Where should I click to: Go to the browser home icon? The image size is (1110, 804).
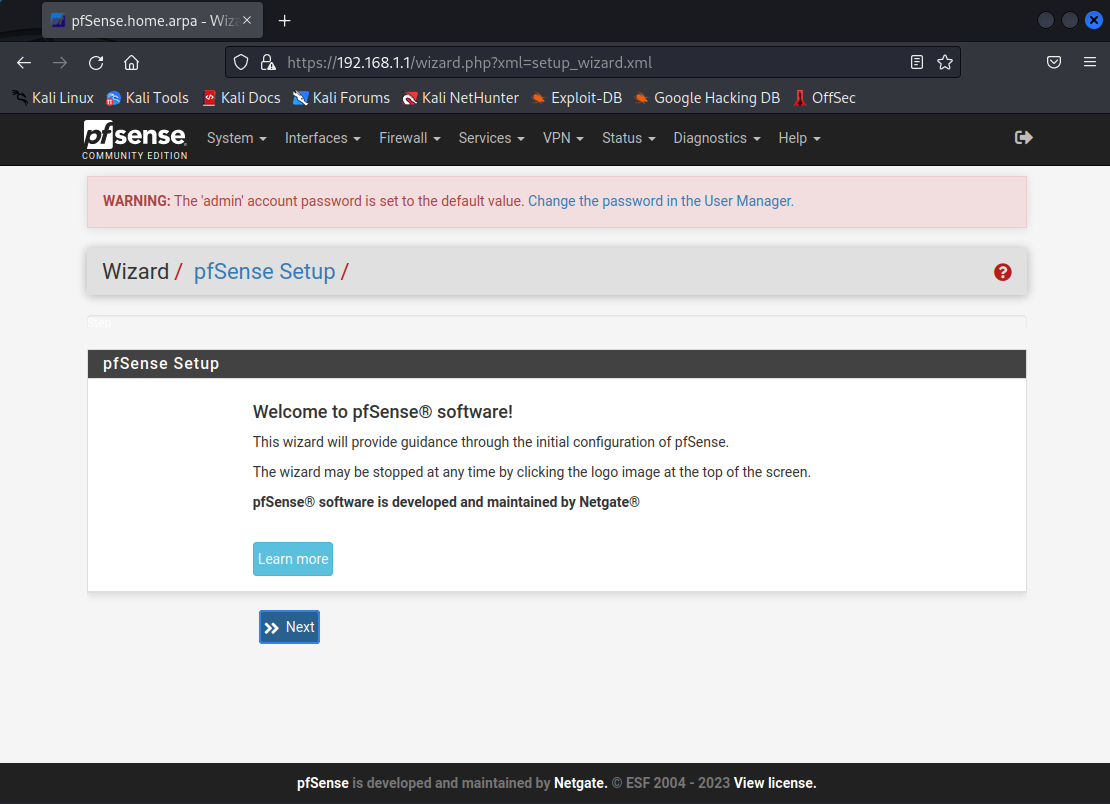point(131,62)
